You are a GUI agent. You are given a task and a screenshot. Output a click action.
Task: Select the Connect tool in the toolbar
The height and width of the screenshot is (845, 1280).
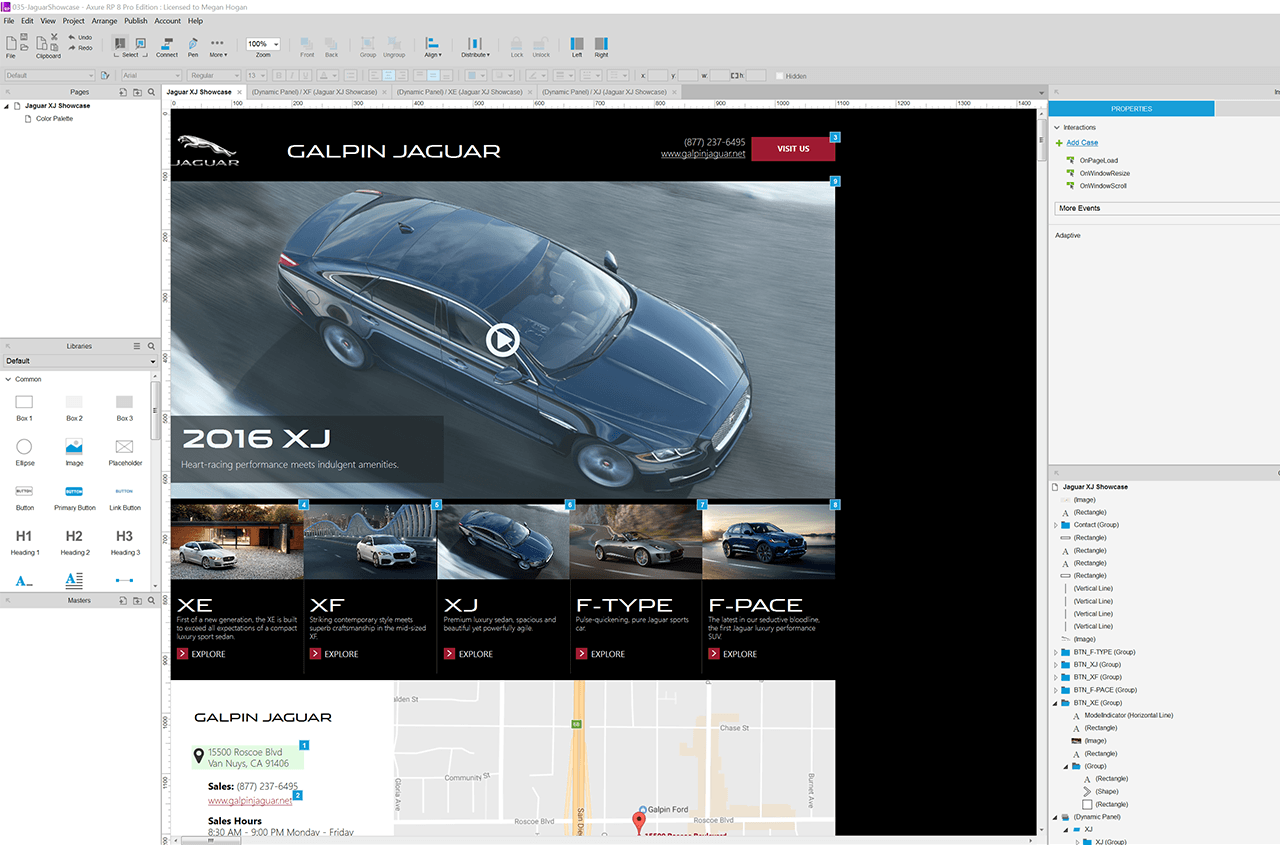click(x=167, y=45)
